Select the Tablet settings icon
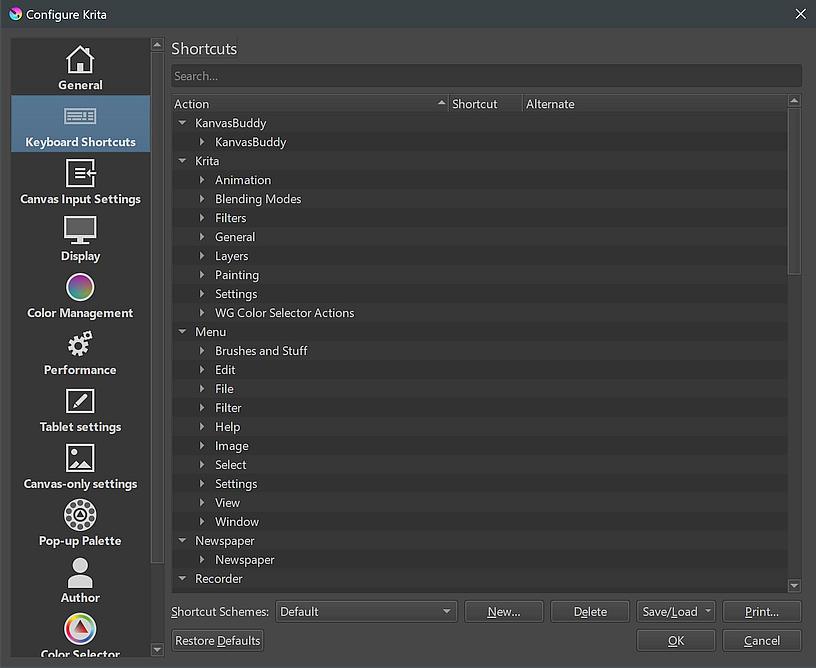 click(x=80, y=402)
